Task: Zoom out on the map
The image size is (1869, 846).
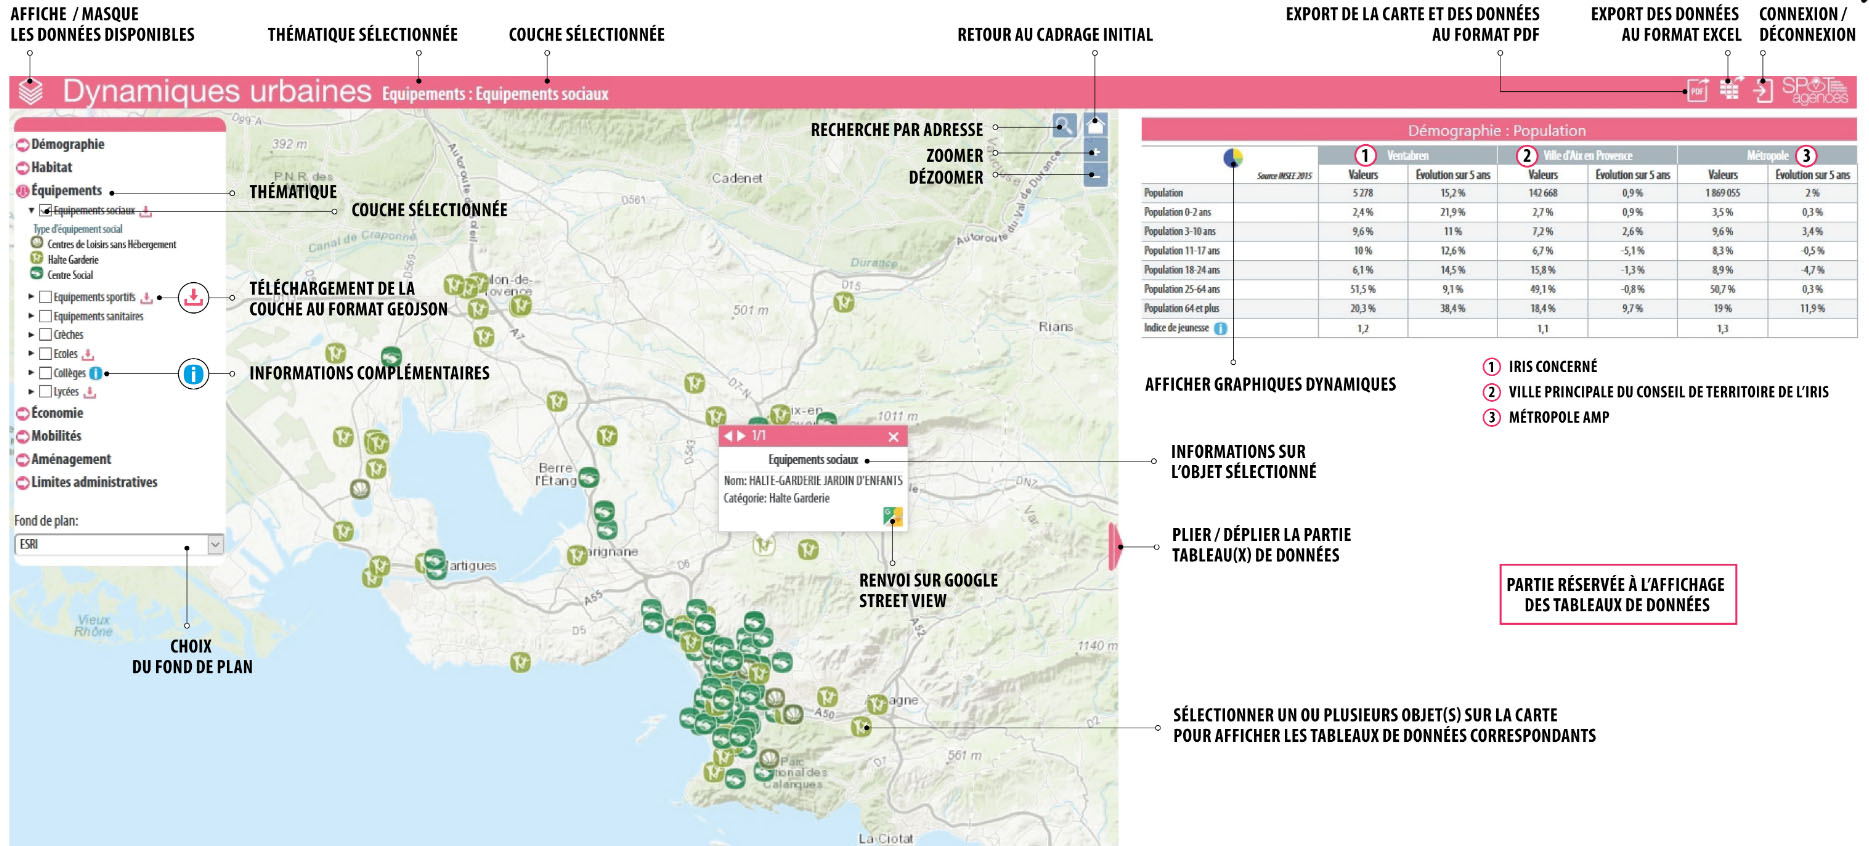Action: [x=1096, y=176]
